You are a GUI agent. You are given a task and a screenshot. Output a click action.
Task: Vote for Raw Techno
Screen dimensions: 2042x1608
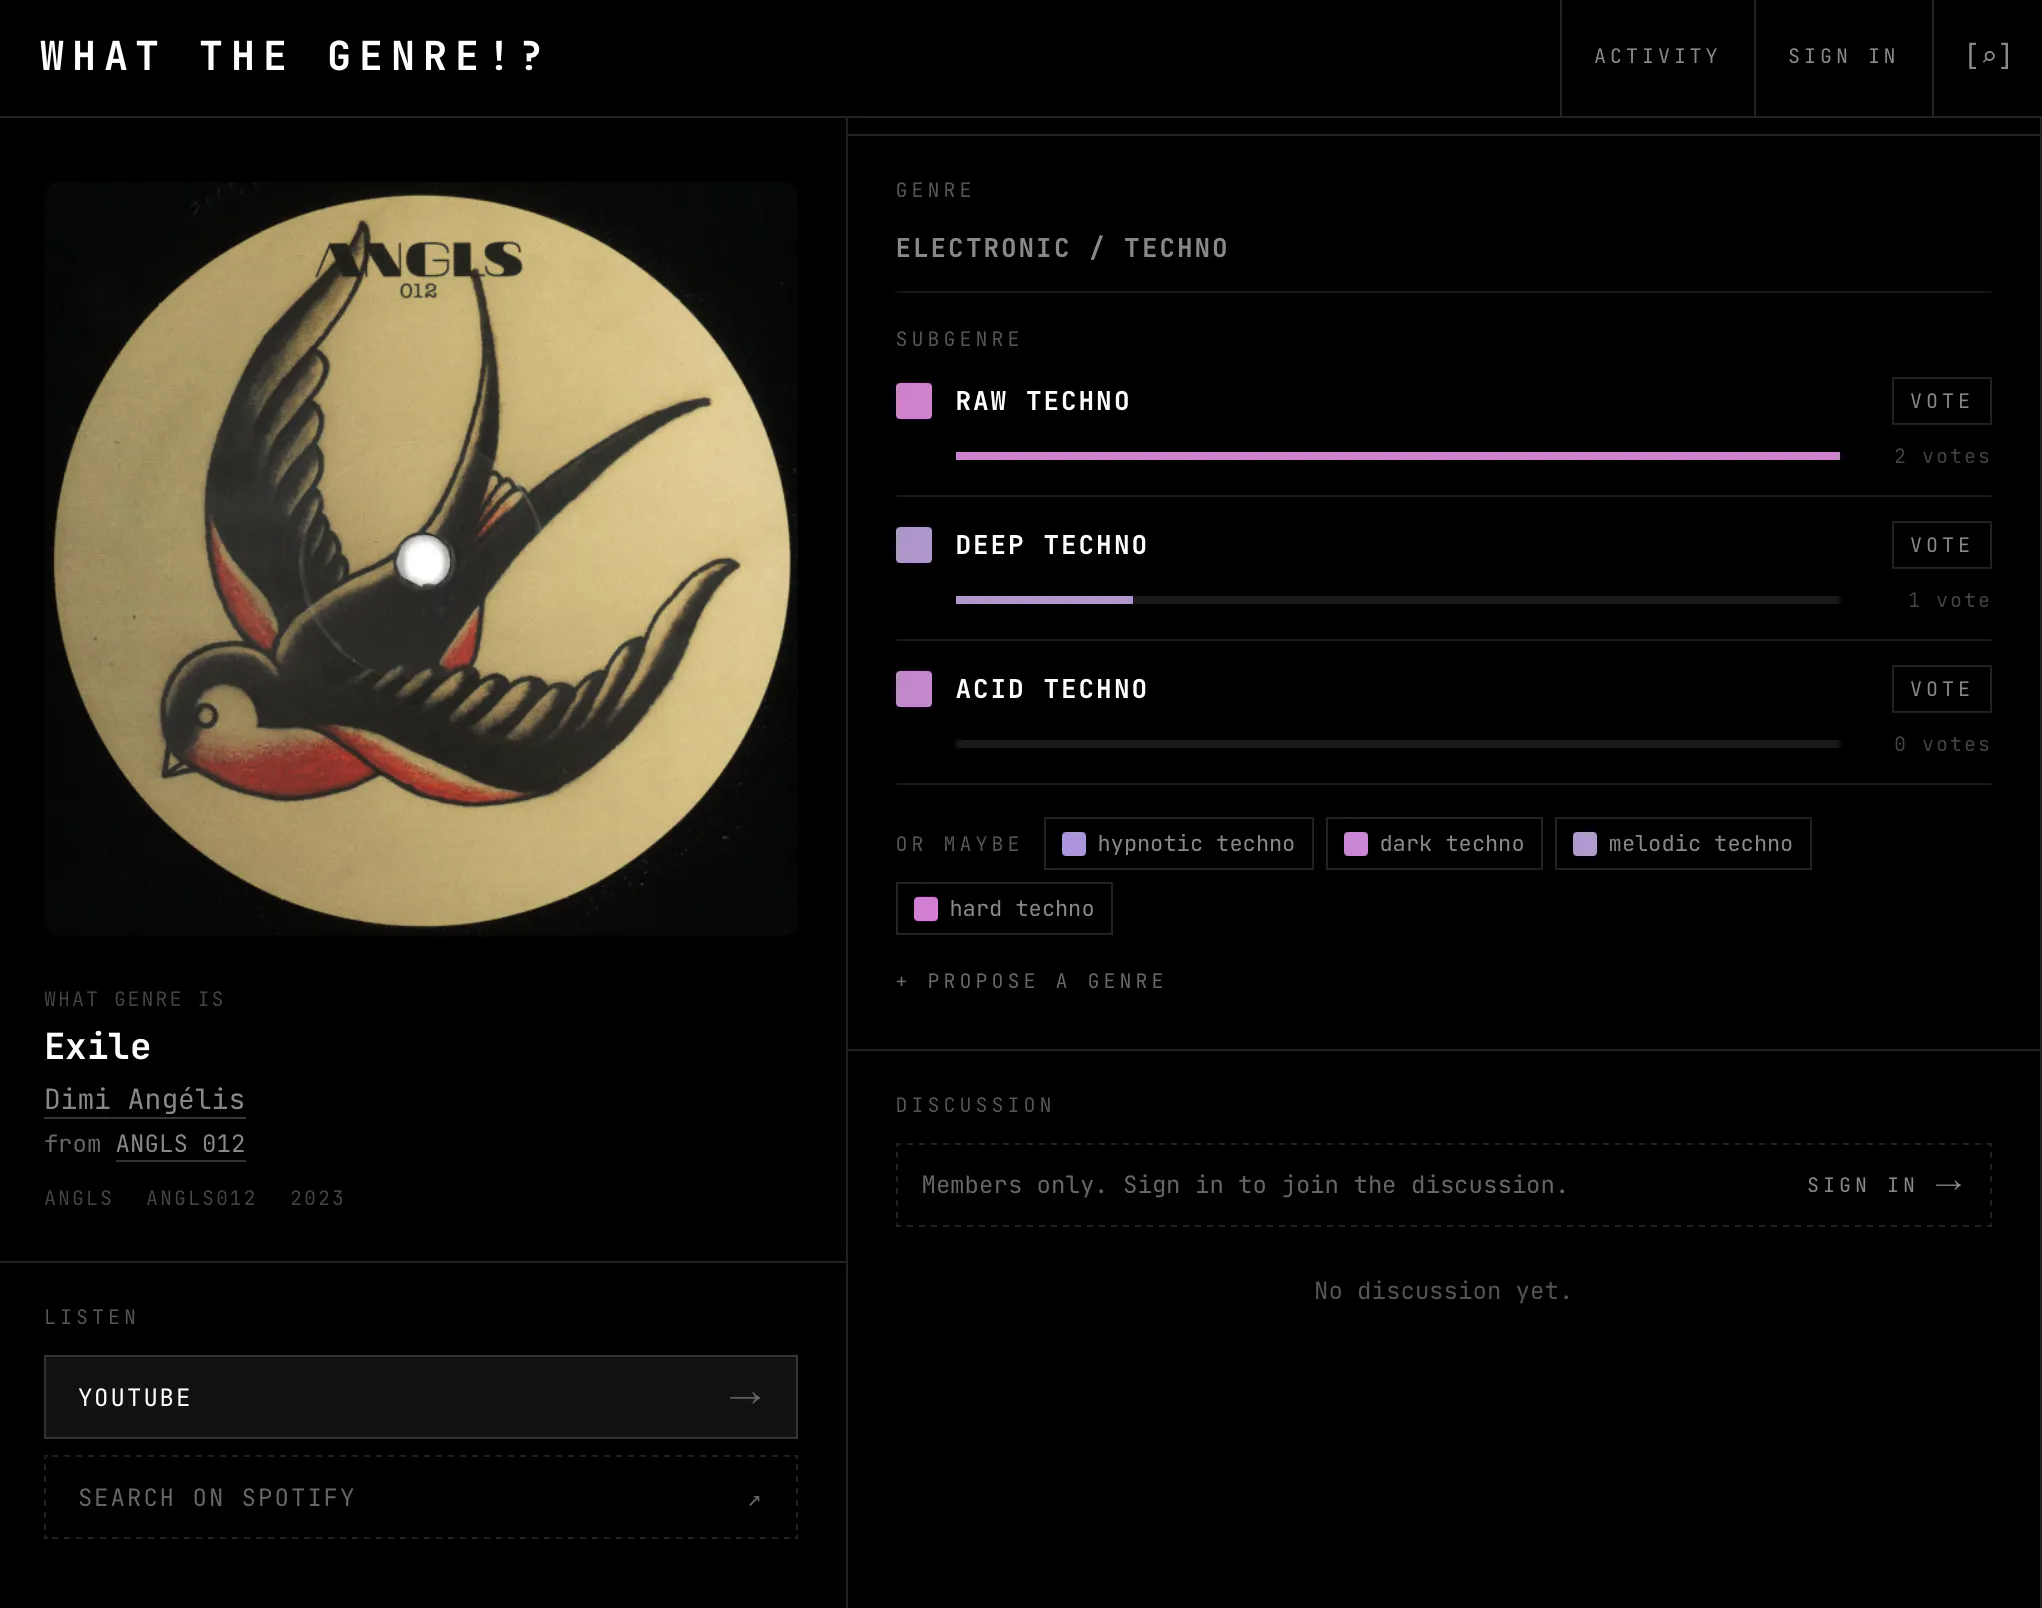tap(1941, 401)
